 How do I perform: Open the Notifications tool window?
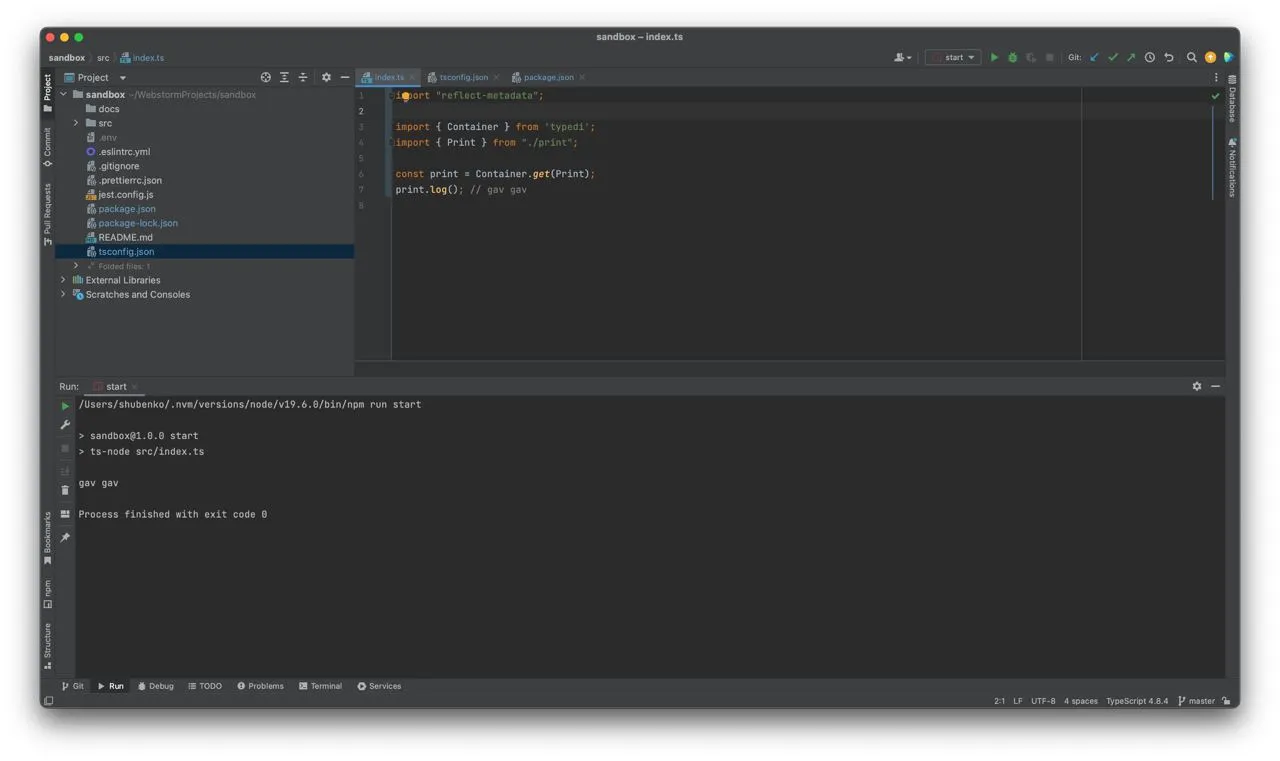[1232, 167]
